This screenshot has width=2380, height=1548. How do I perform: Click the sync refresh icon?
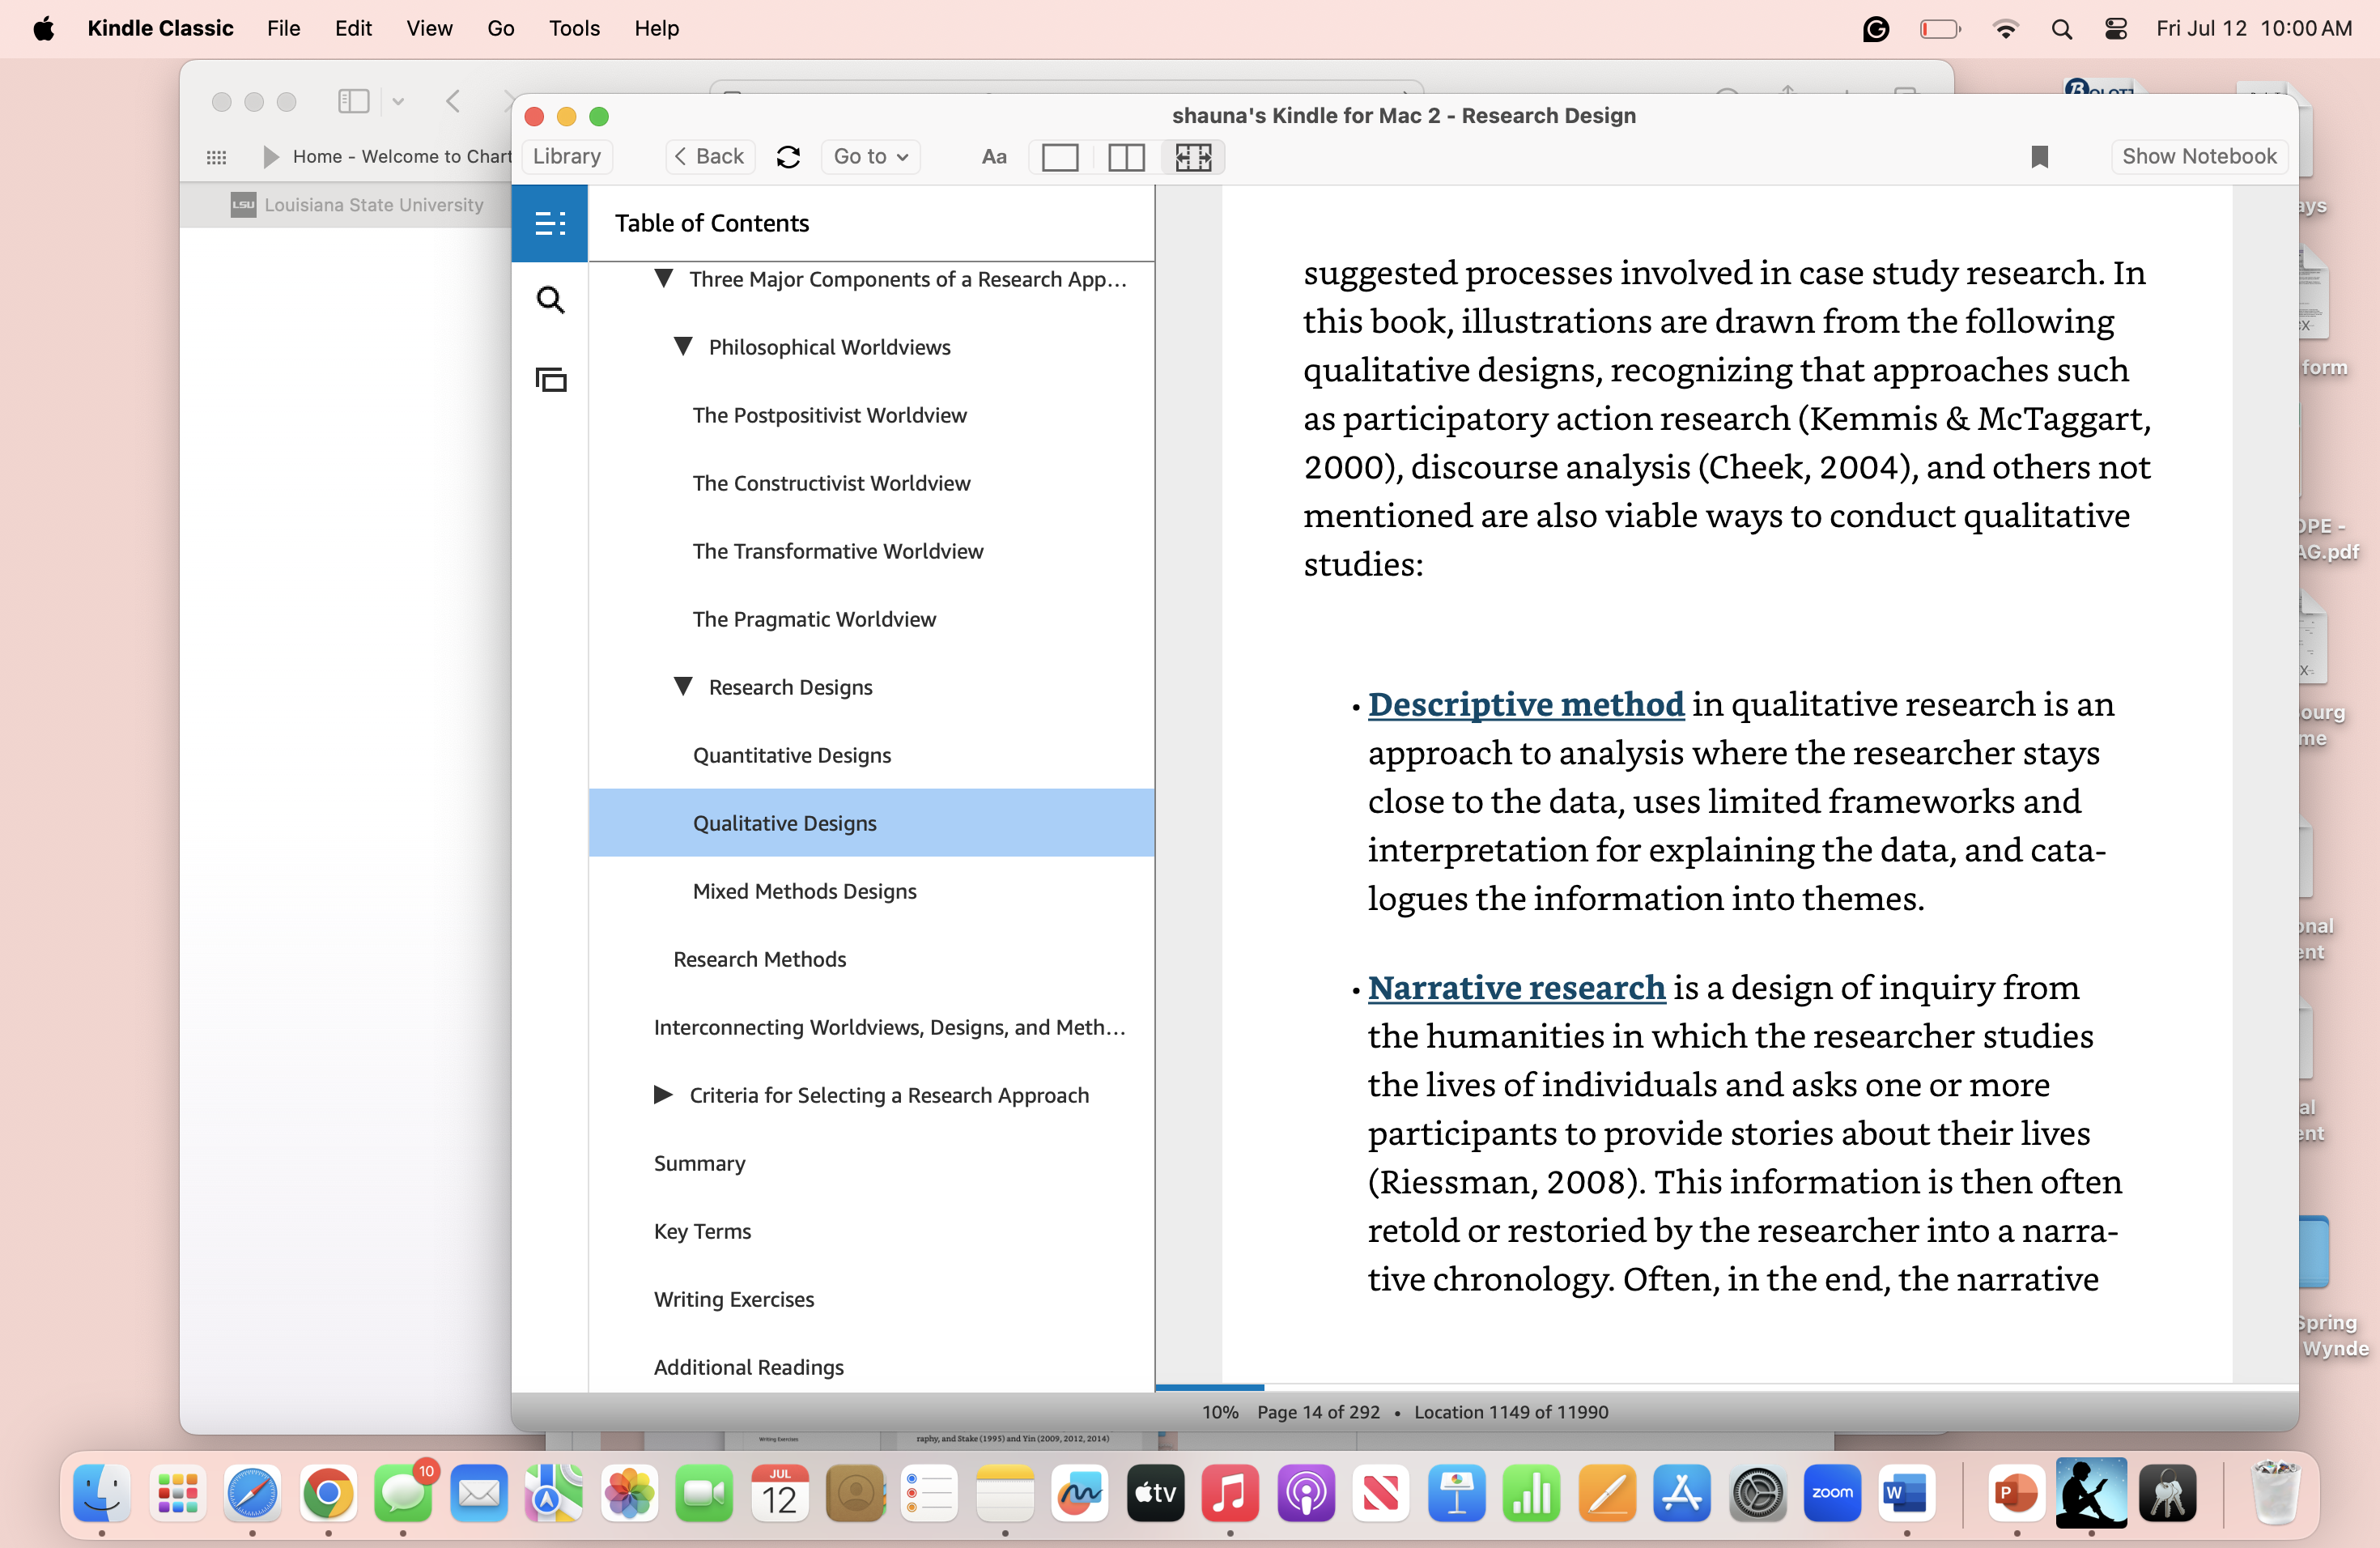point(788,157)
